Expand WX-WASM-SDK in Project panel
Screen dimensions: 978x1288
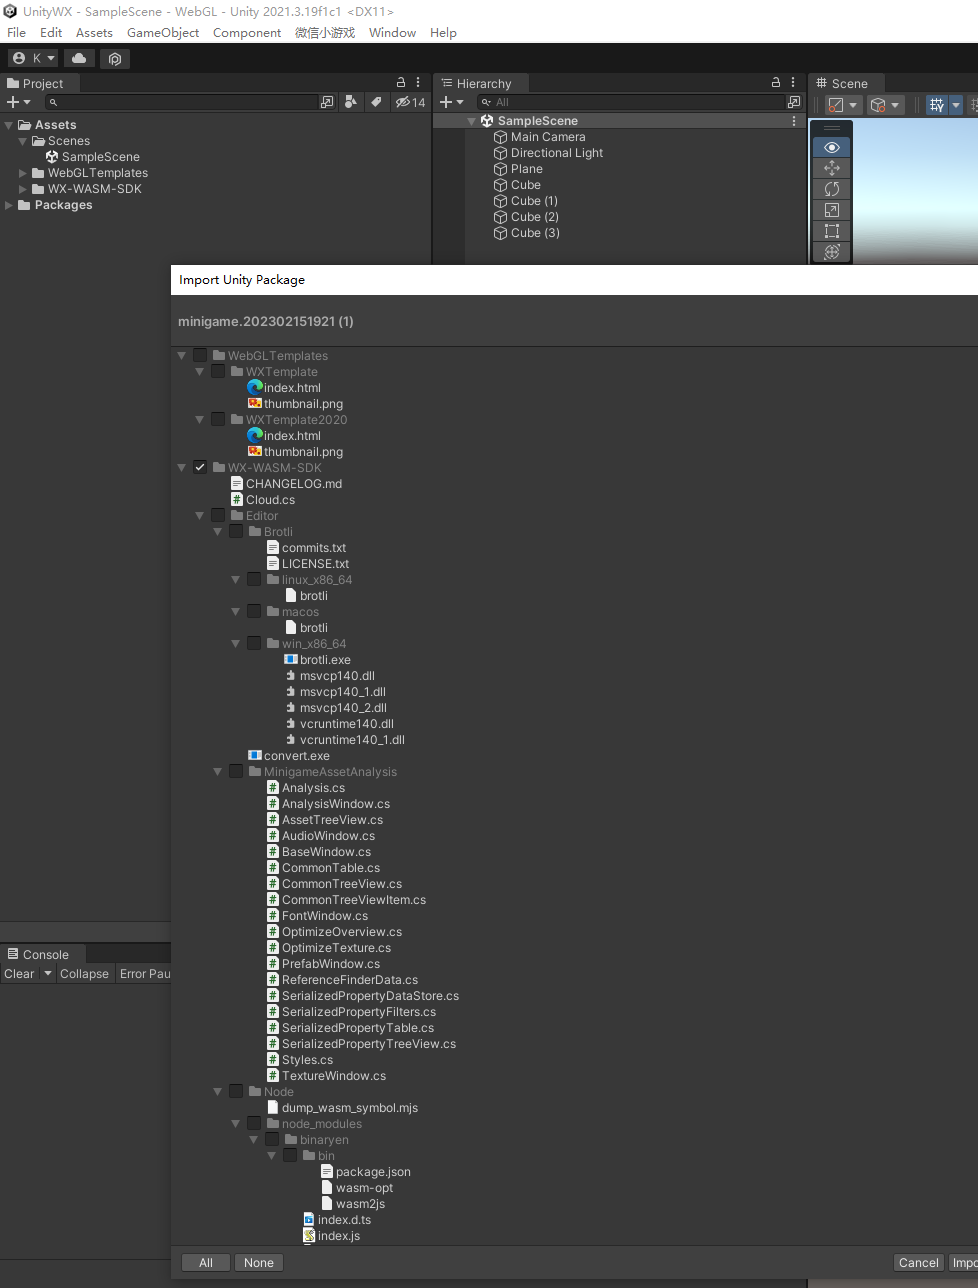pyautogui.click(x=23, y=189)
